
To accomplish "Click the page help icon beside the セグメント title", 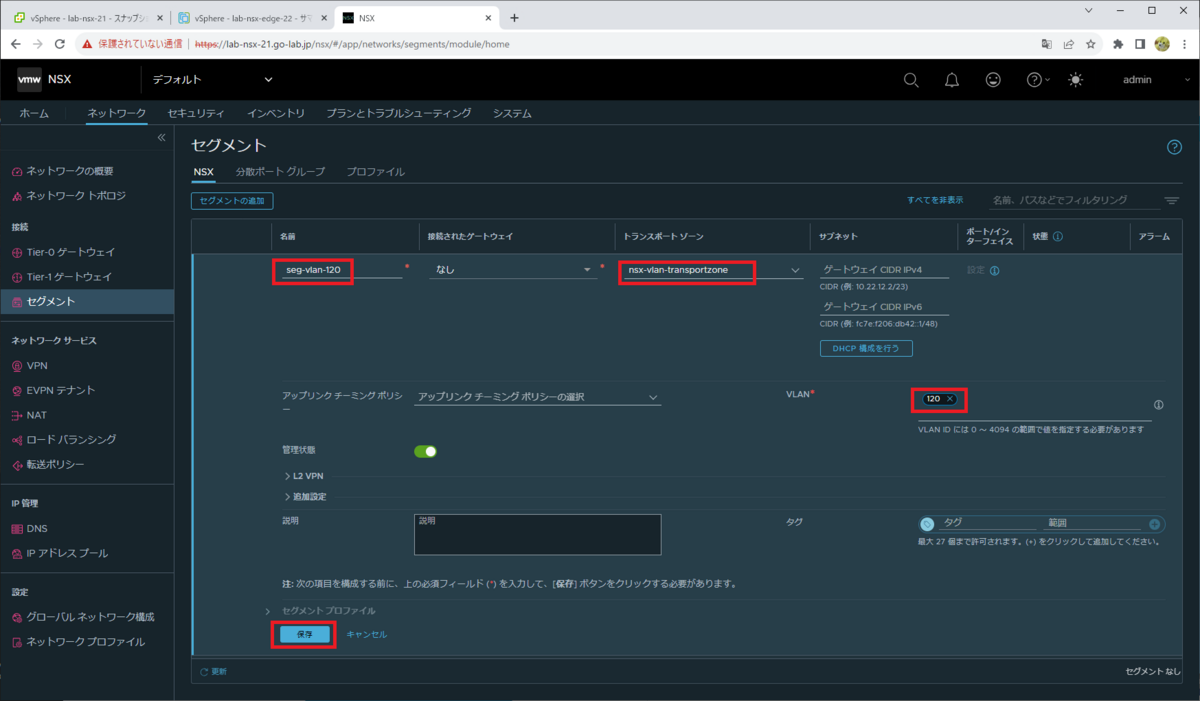I will pos(1175,147).
